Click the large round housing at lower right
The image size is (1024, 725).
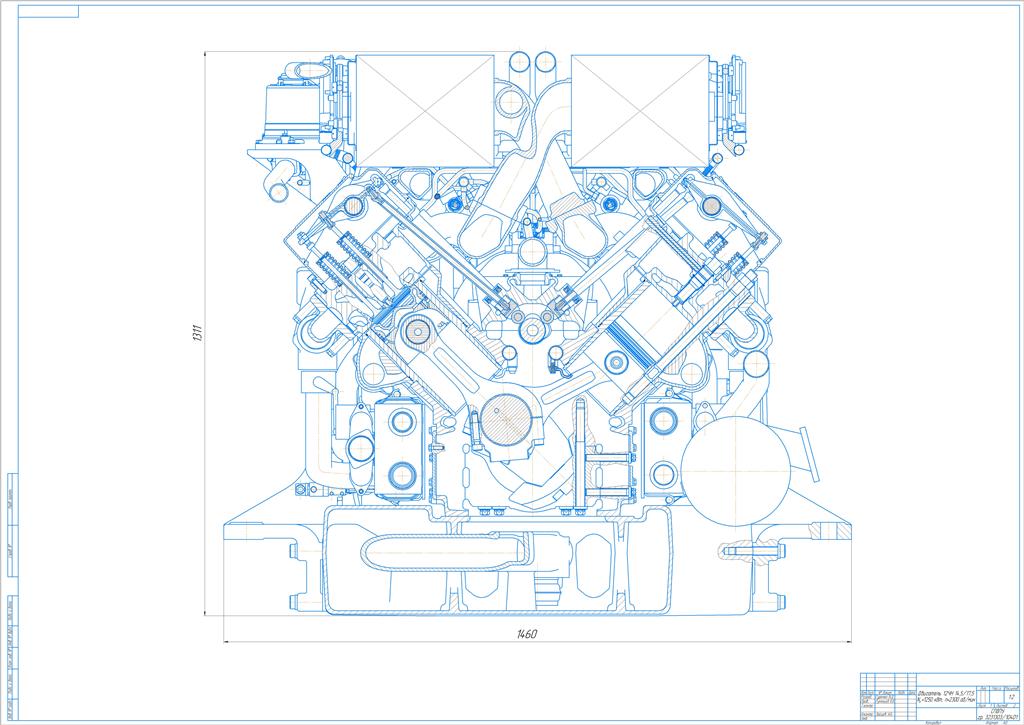(x=731, y=471)
